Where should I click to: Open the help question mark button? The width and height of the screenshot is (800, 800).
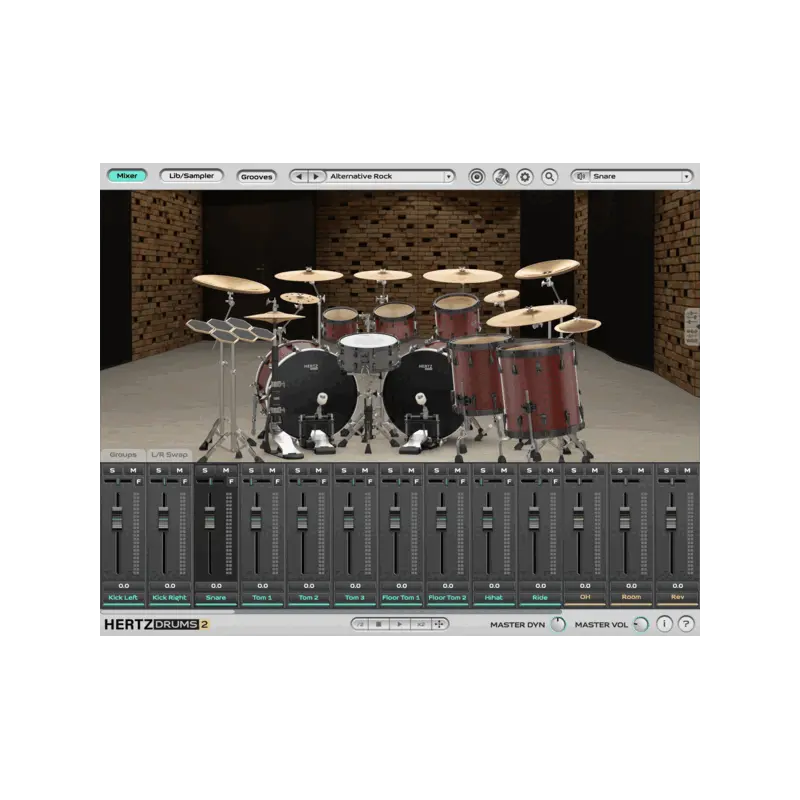tap(686, 624)
